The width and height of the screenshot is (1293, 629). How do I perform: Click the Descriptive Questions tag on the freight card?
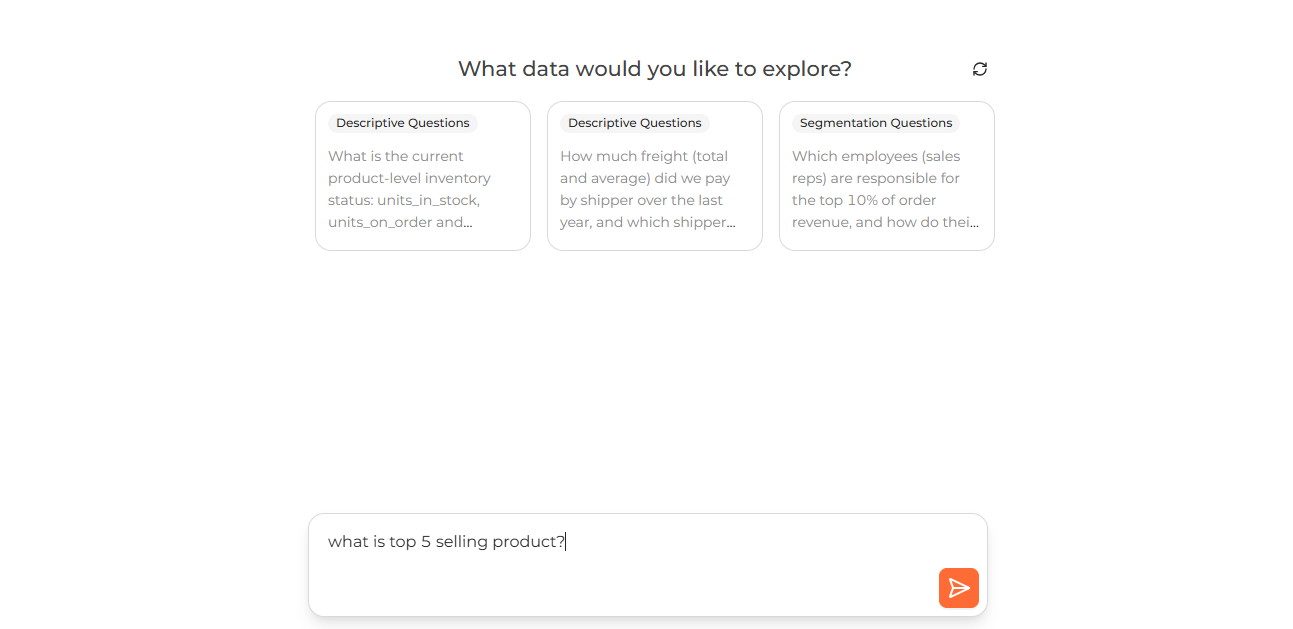click(x=635, y=123)
